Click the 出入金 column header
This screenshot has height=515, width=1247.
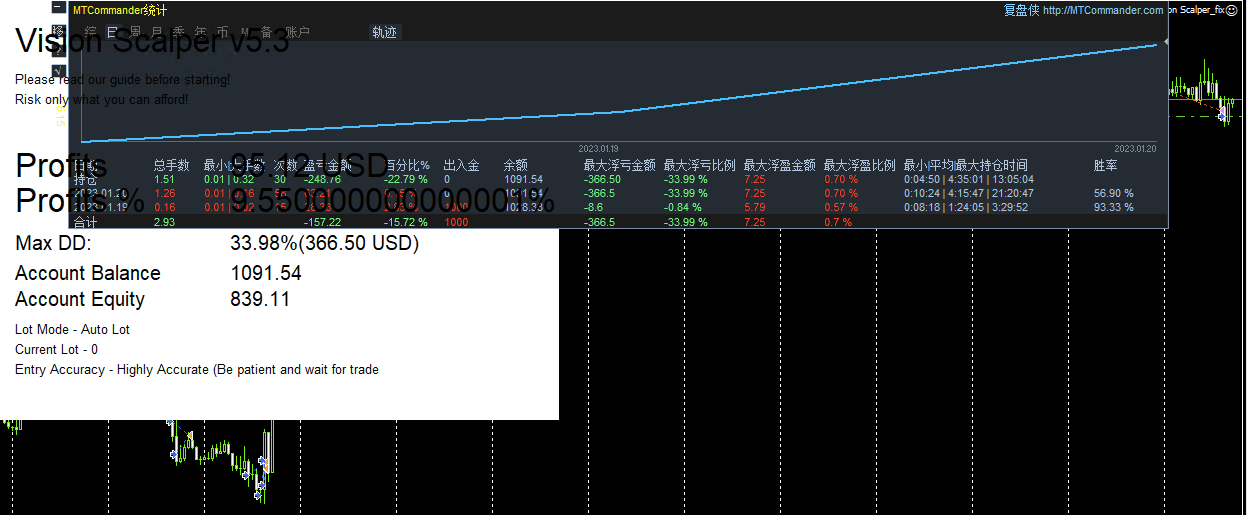click(461, 165)
